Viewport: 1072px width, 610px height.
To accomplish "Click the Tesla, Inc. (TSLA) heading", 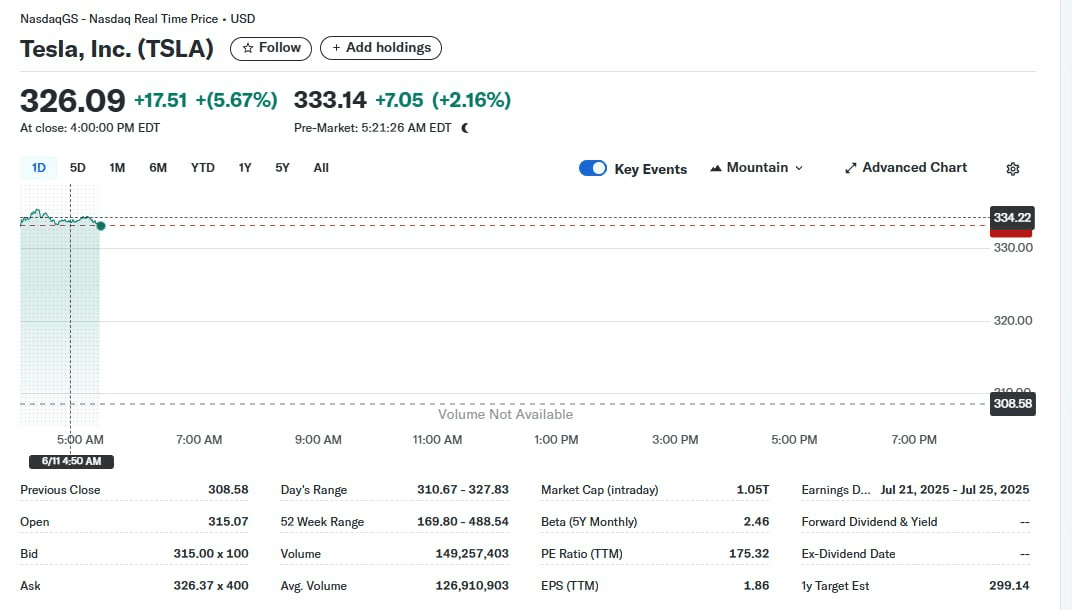I will [x=117, y=49].
